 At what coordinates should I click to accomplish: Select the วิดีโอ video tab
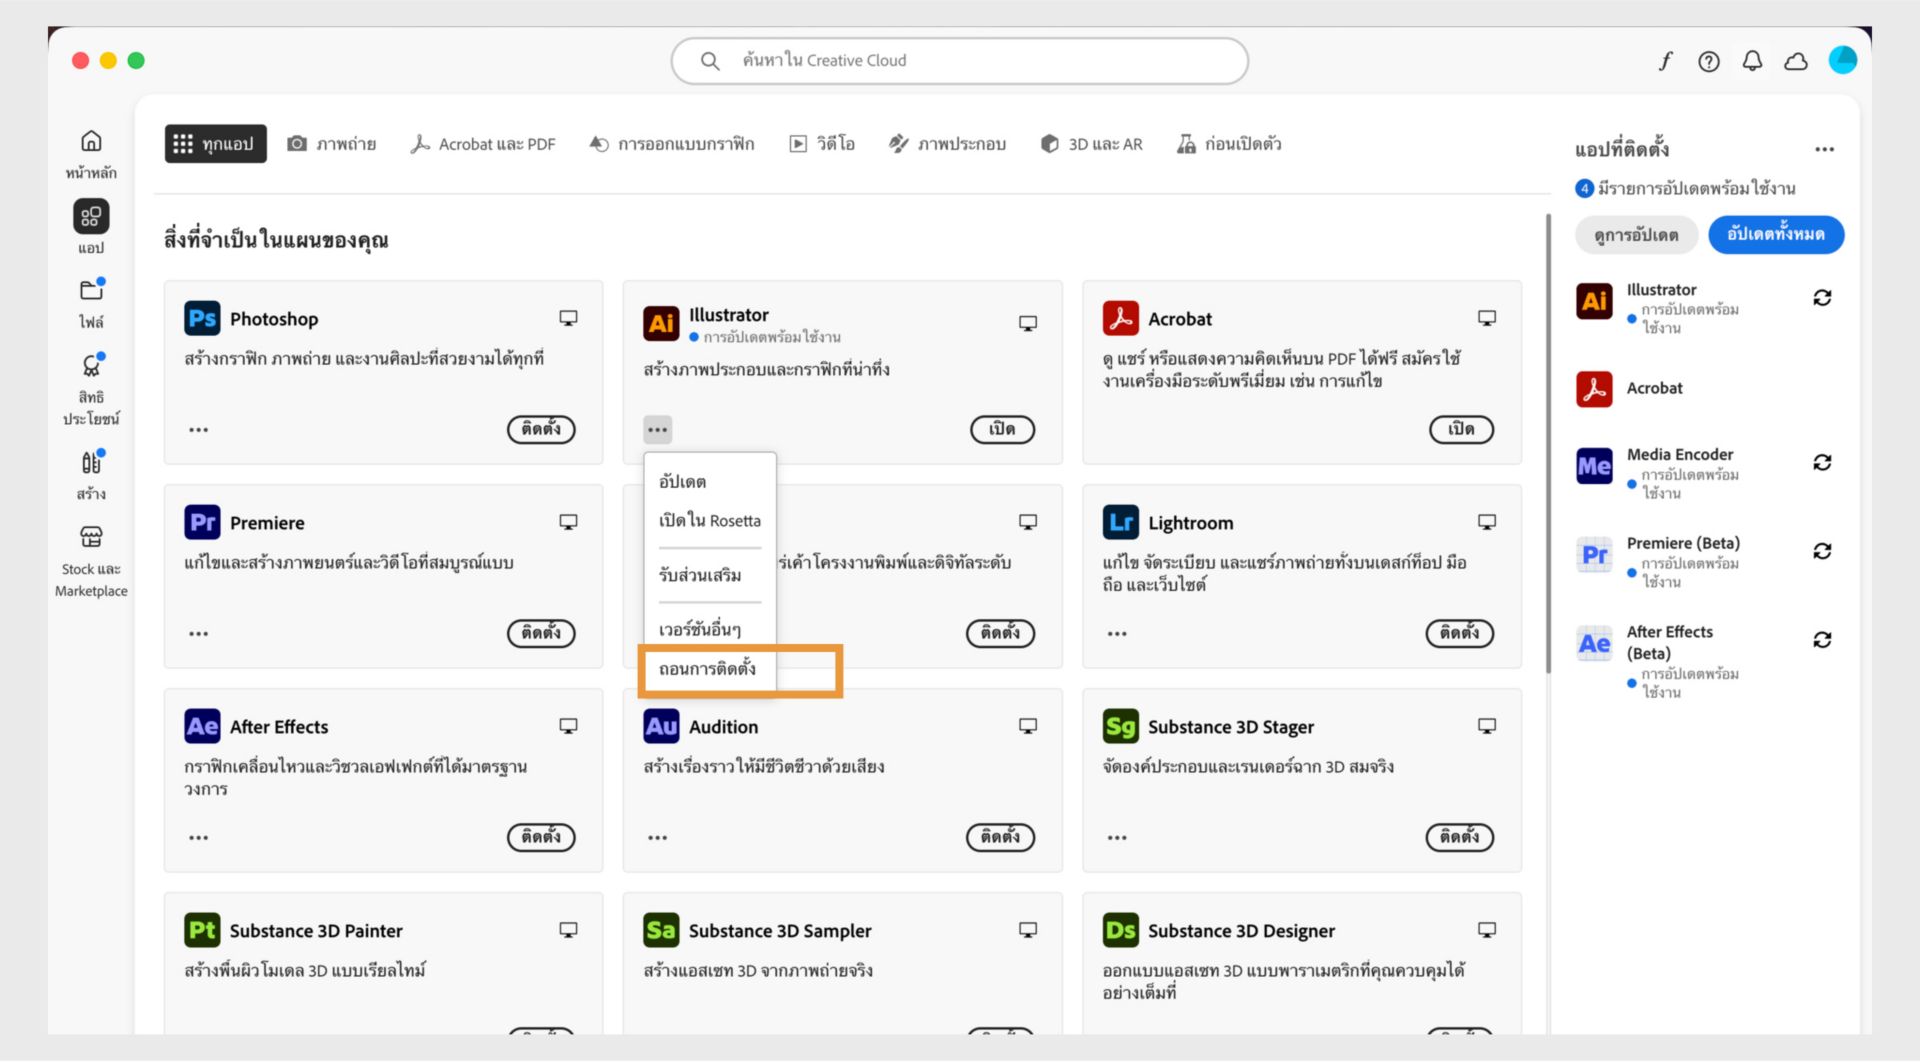tap(822, 144)
